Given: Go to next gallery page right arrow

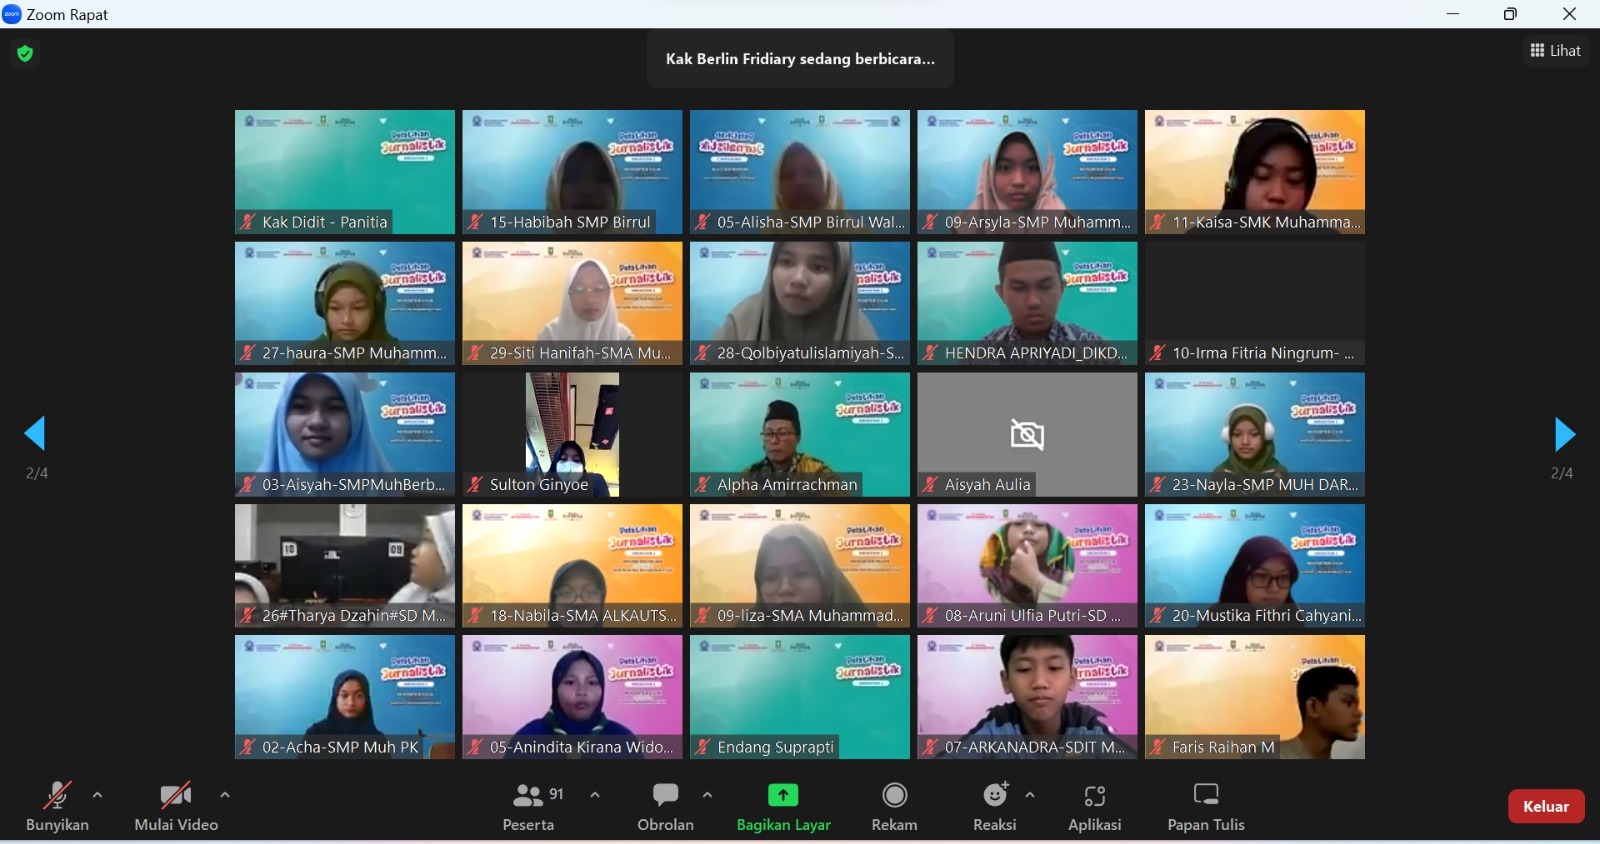Looking at the screenshot, I should click(x=1565, y=434).
